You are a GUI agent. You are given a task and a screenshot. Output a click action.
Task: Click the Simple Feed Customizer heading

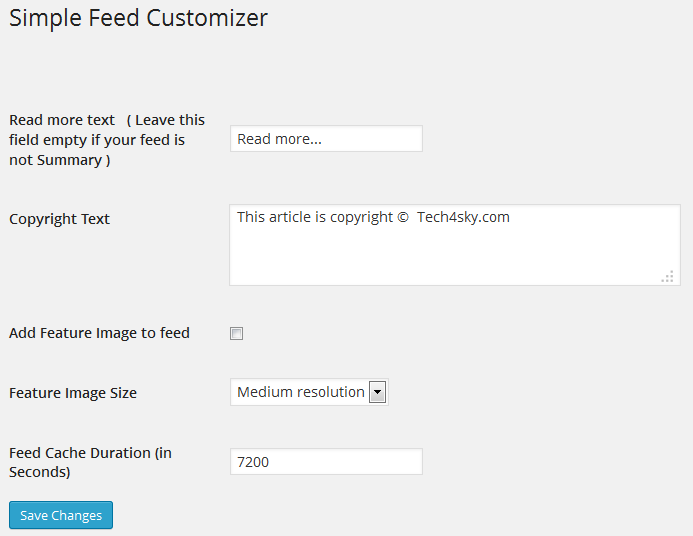(x=138, y=18)
